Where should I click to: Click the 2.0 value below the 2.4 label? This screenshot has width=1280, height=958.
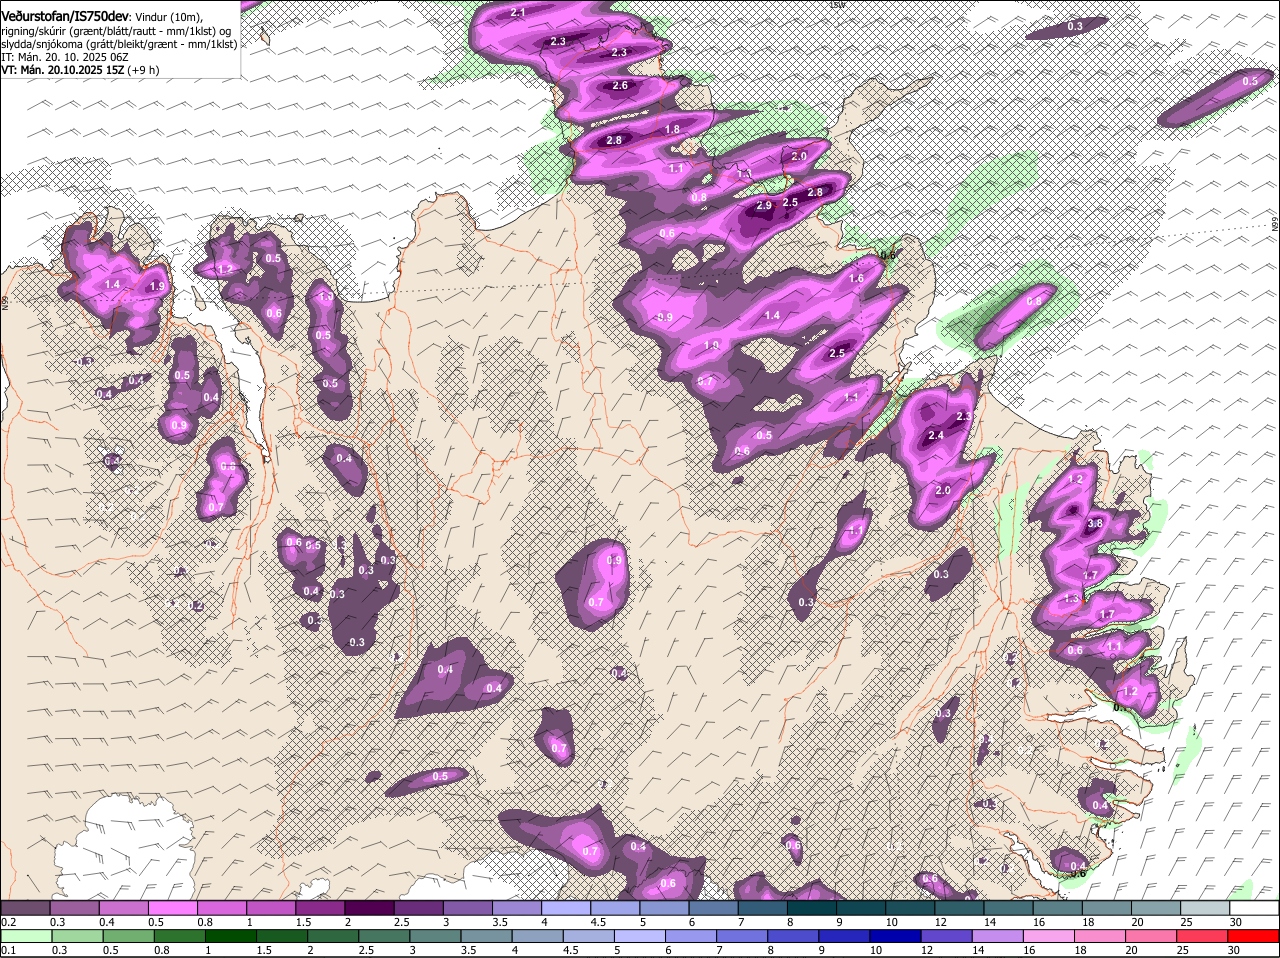pos(943,491)
